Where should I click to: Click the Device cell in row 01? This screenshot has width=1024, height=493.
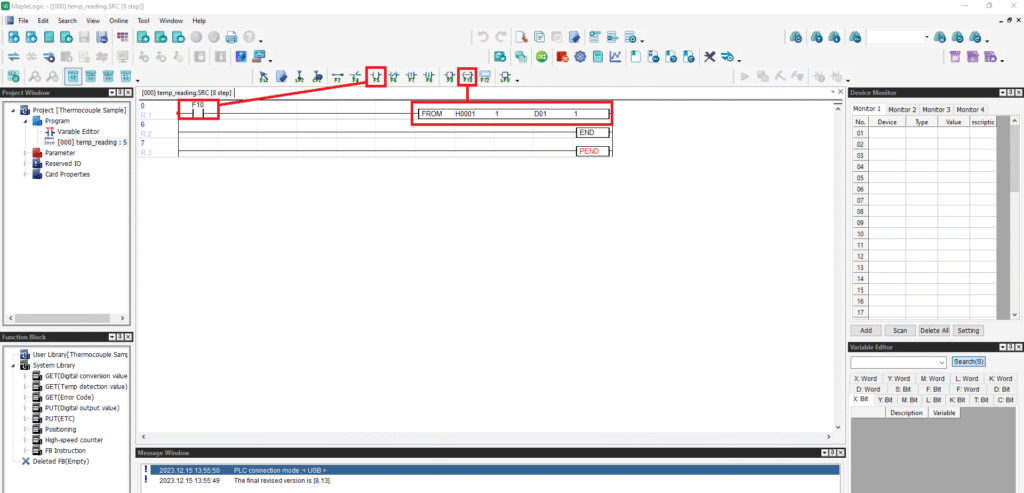(x=887, y=133)
